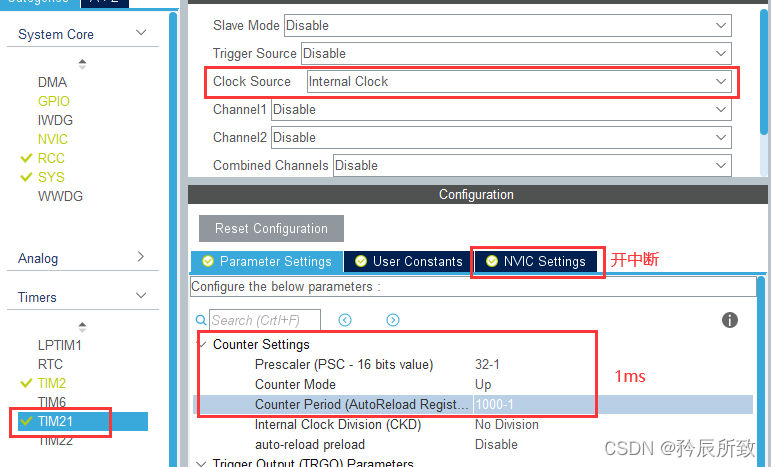Select NVIC in System Core

coord(53,139)
